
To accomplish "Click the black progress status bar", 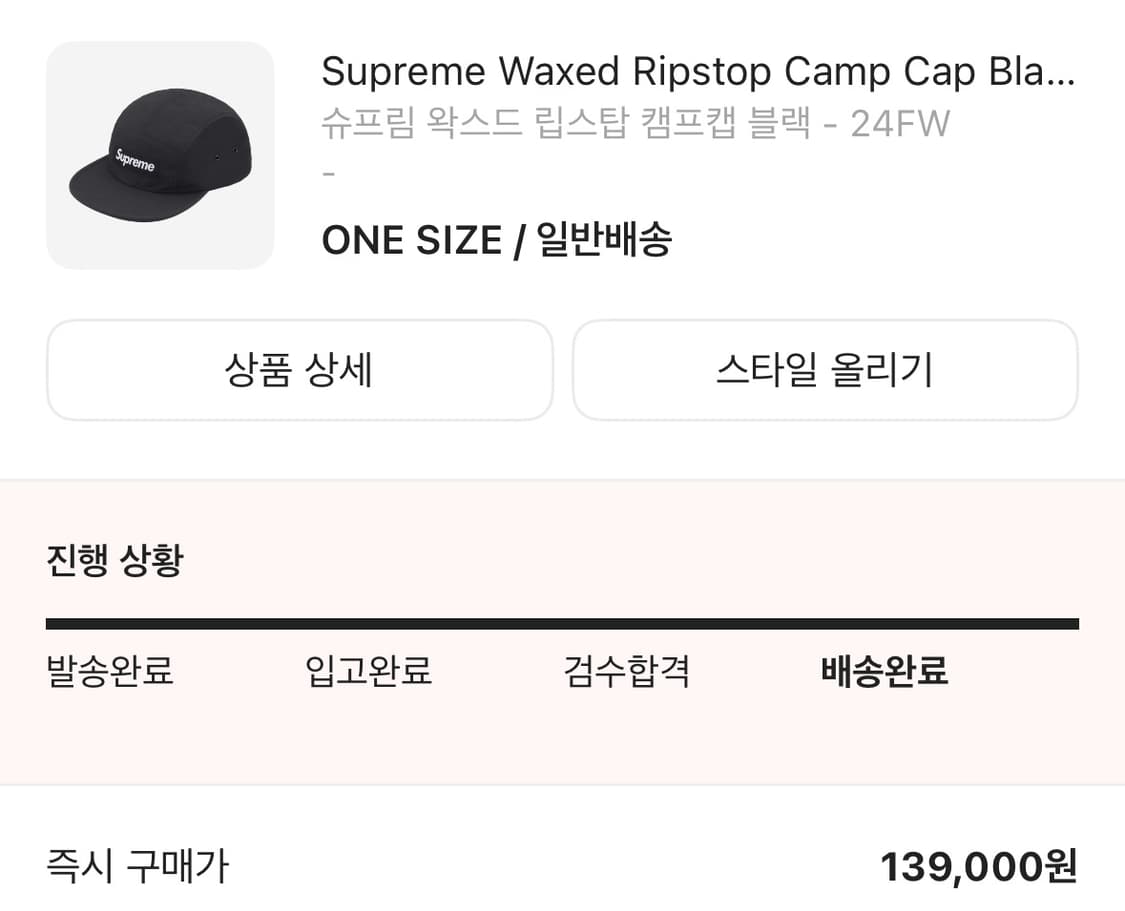I will (x=562, y=624).
